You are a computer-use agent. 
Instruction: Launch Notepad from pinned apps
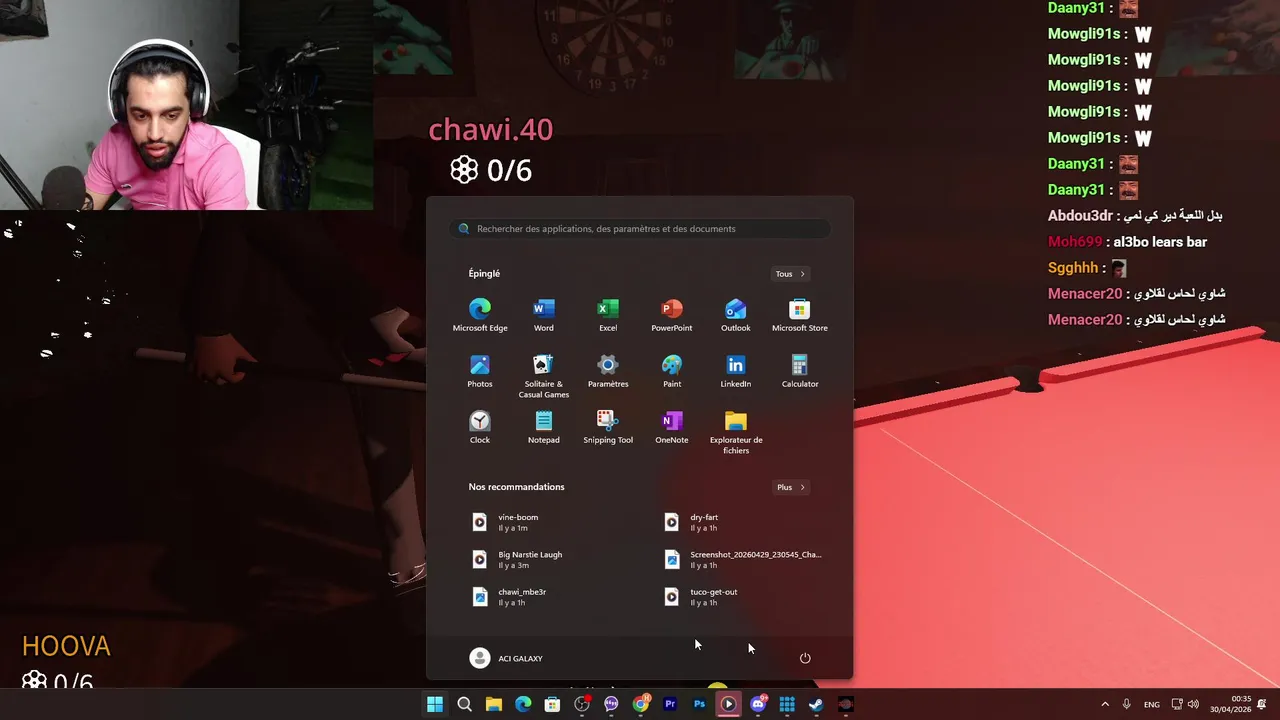point(544,427)
